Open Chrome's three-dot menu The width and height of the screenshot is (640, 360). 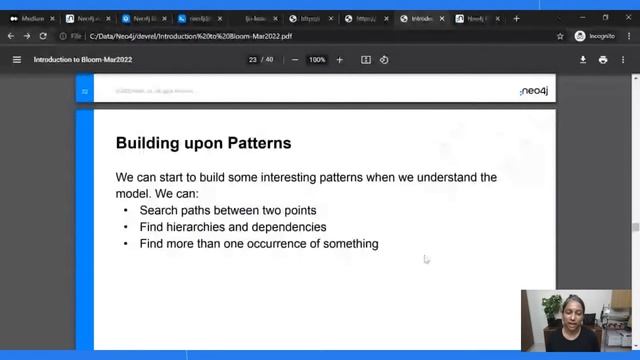pos(629,36)
